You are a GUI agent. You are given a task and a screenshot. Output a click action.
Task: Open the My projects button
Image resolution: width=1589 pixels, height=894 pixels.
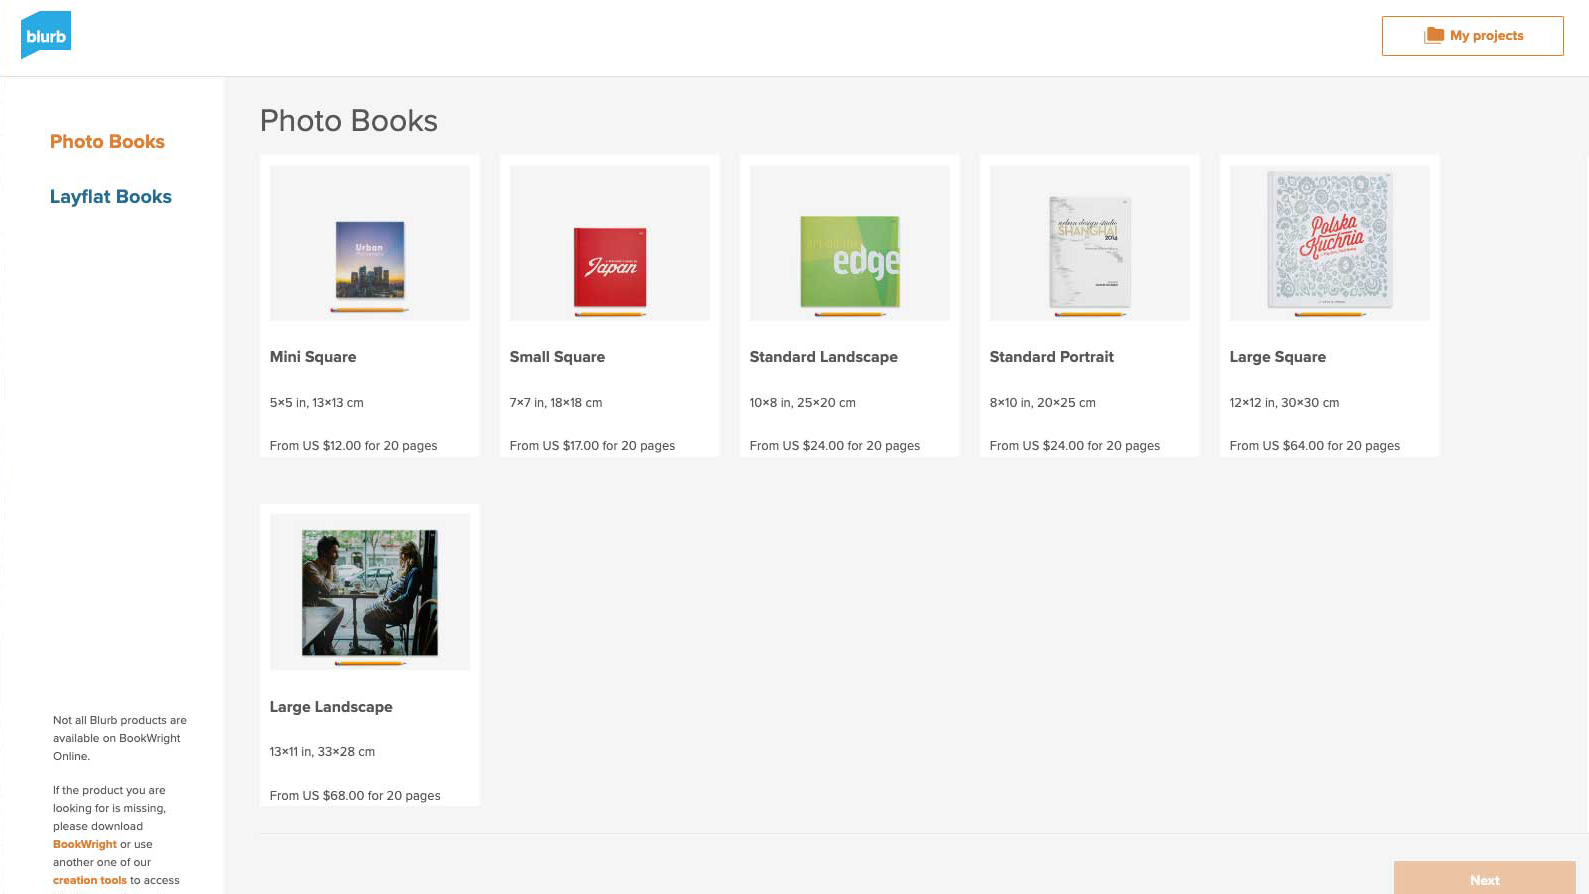[1472, 36]
